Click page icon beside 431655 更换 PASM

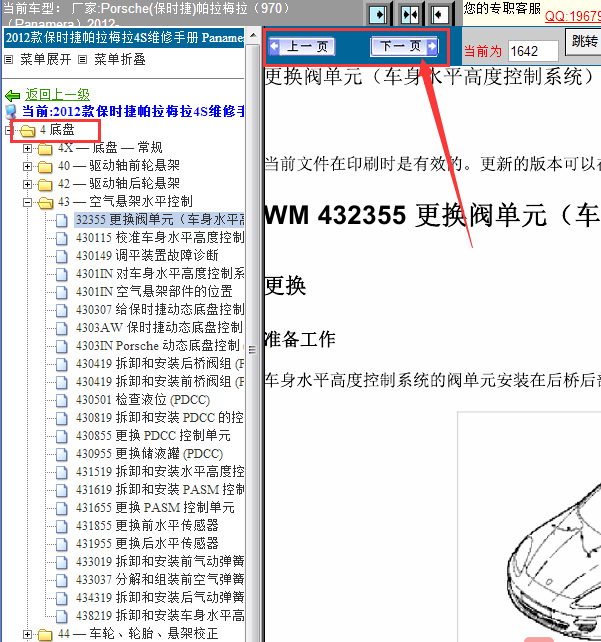coord(61,509)
